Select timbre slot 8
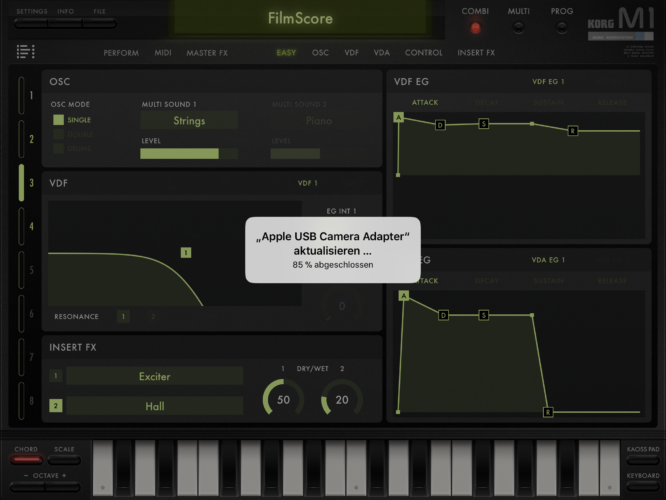The image size is (666, 500). (x=22, y=401)
